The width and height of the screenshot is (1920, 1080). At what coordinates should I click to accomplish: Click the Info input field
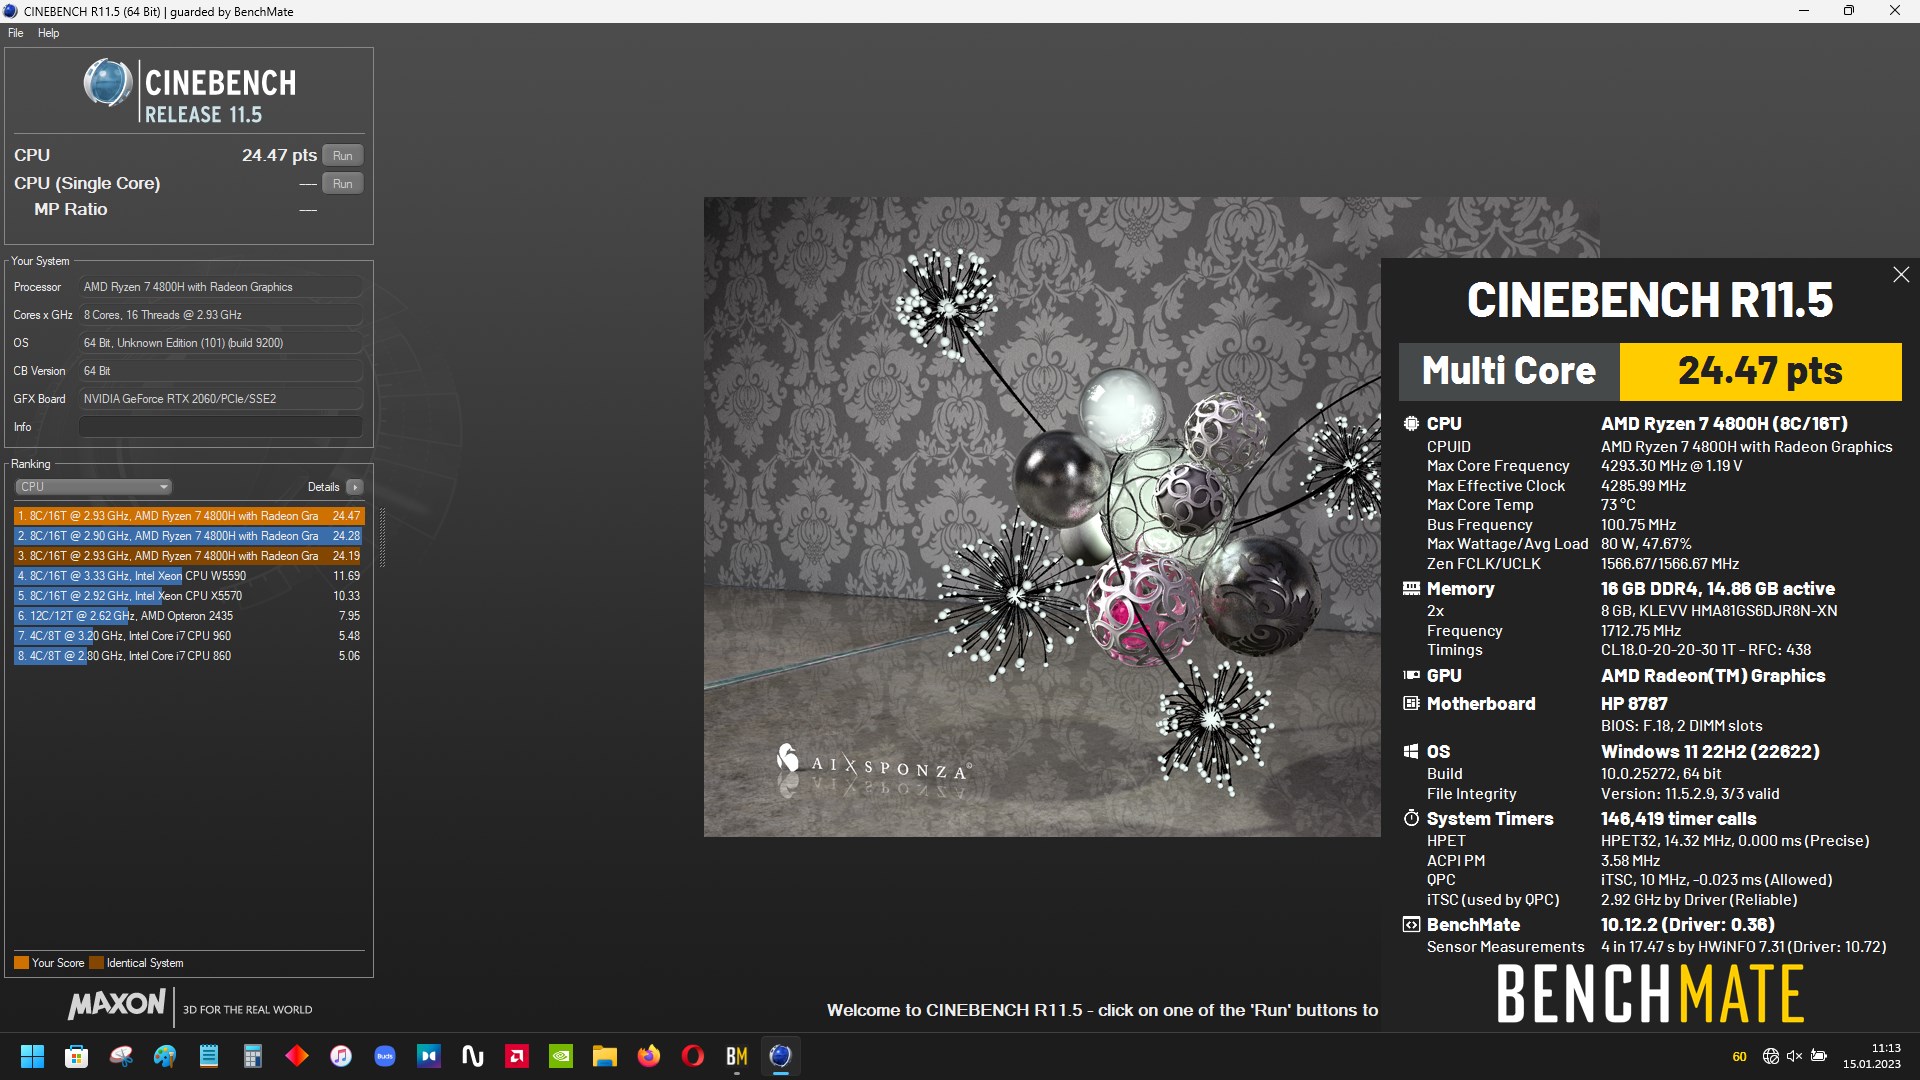221,427
